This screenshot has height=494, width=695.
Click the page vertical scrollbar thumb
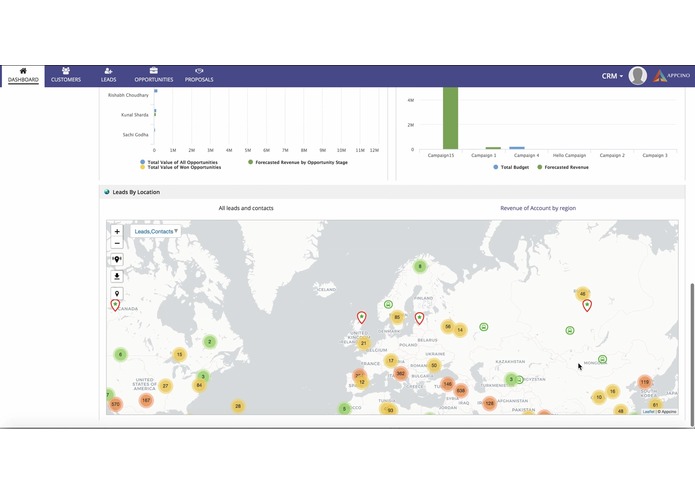pos(692,355)
